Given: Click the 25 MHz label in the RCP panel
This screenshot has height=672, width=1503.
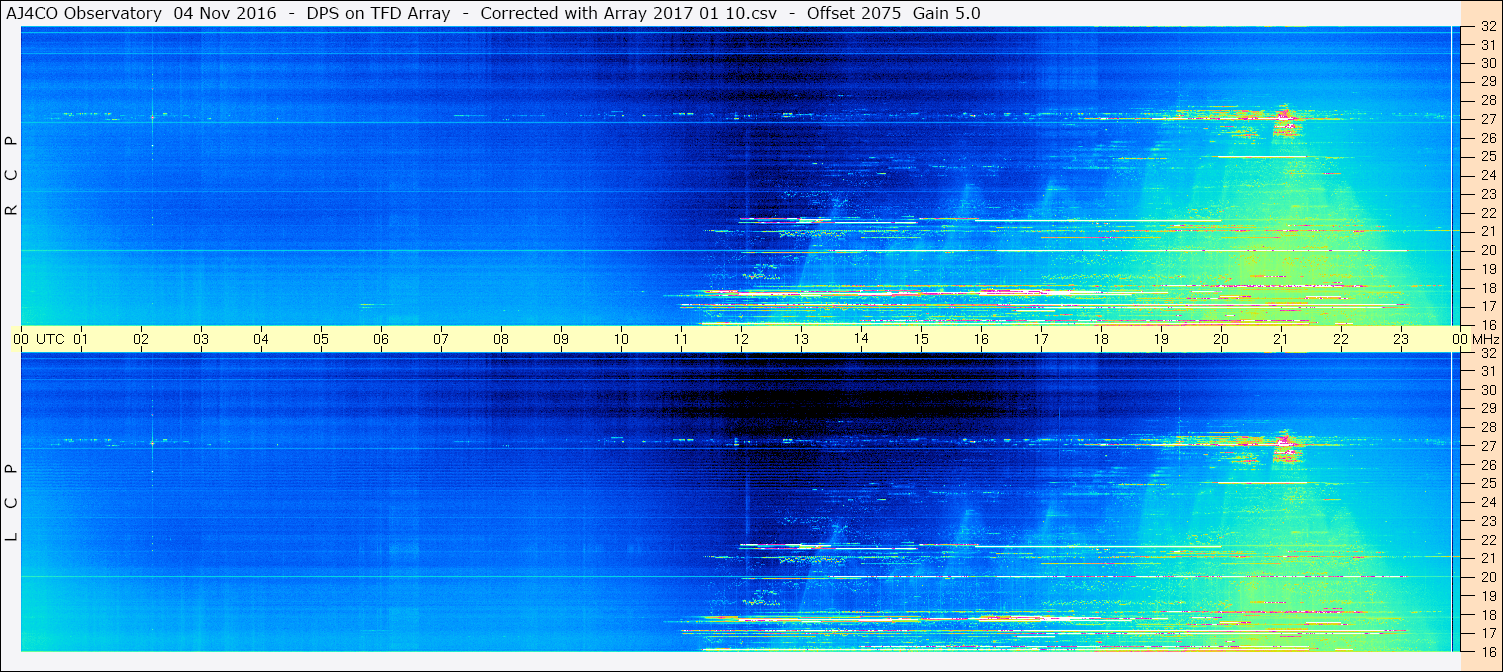Looking at the screenshot, I should point(1488,156).
